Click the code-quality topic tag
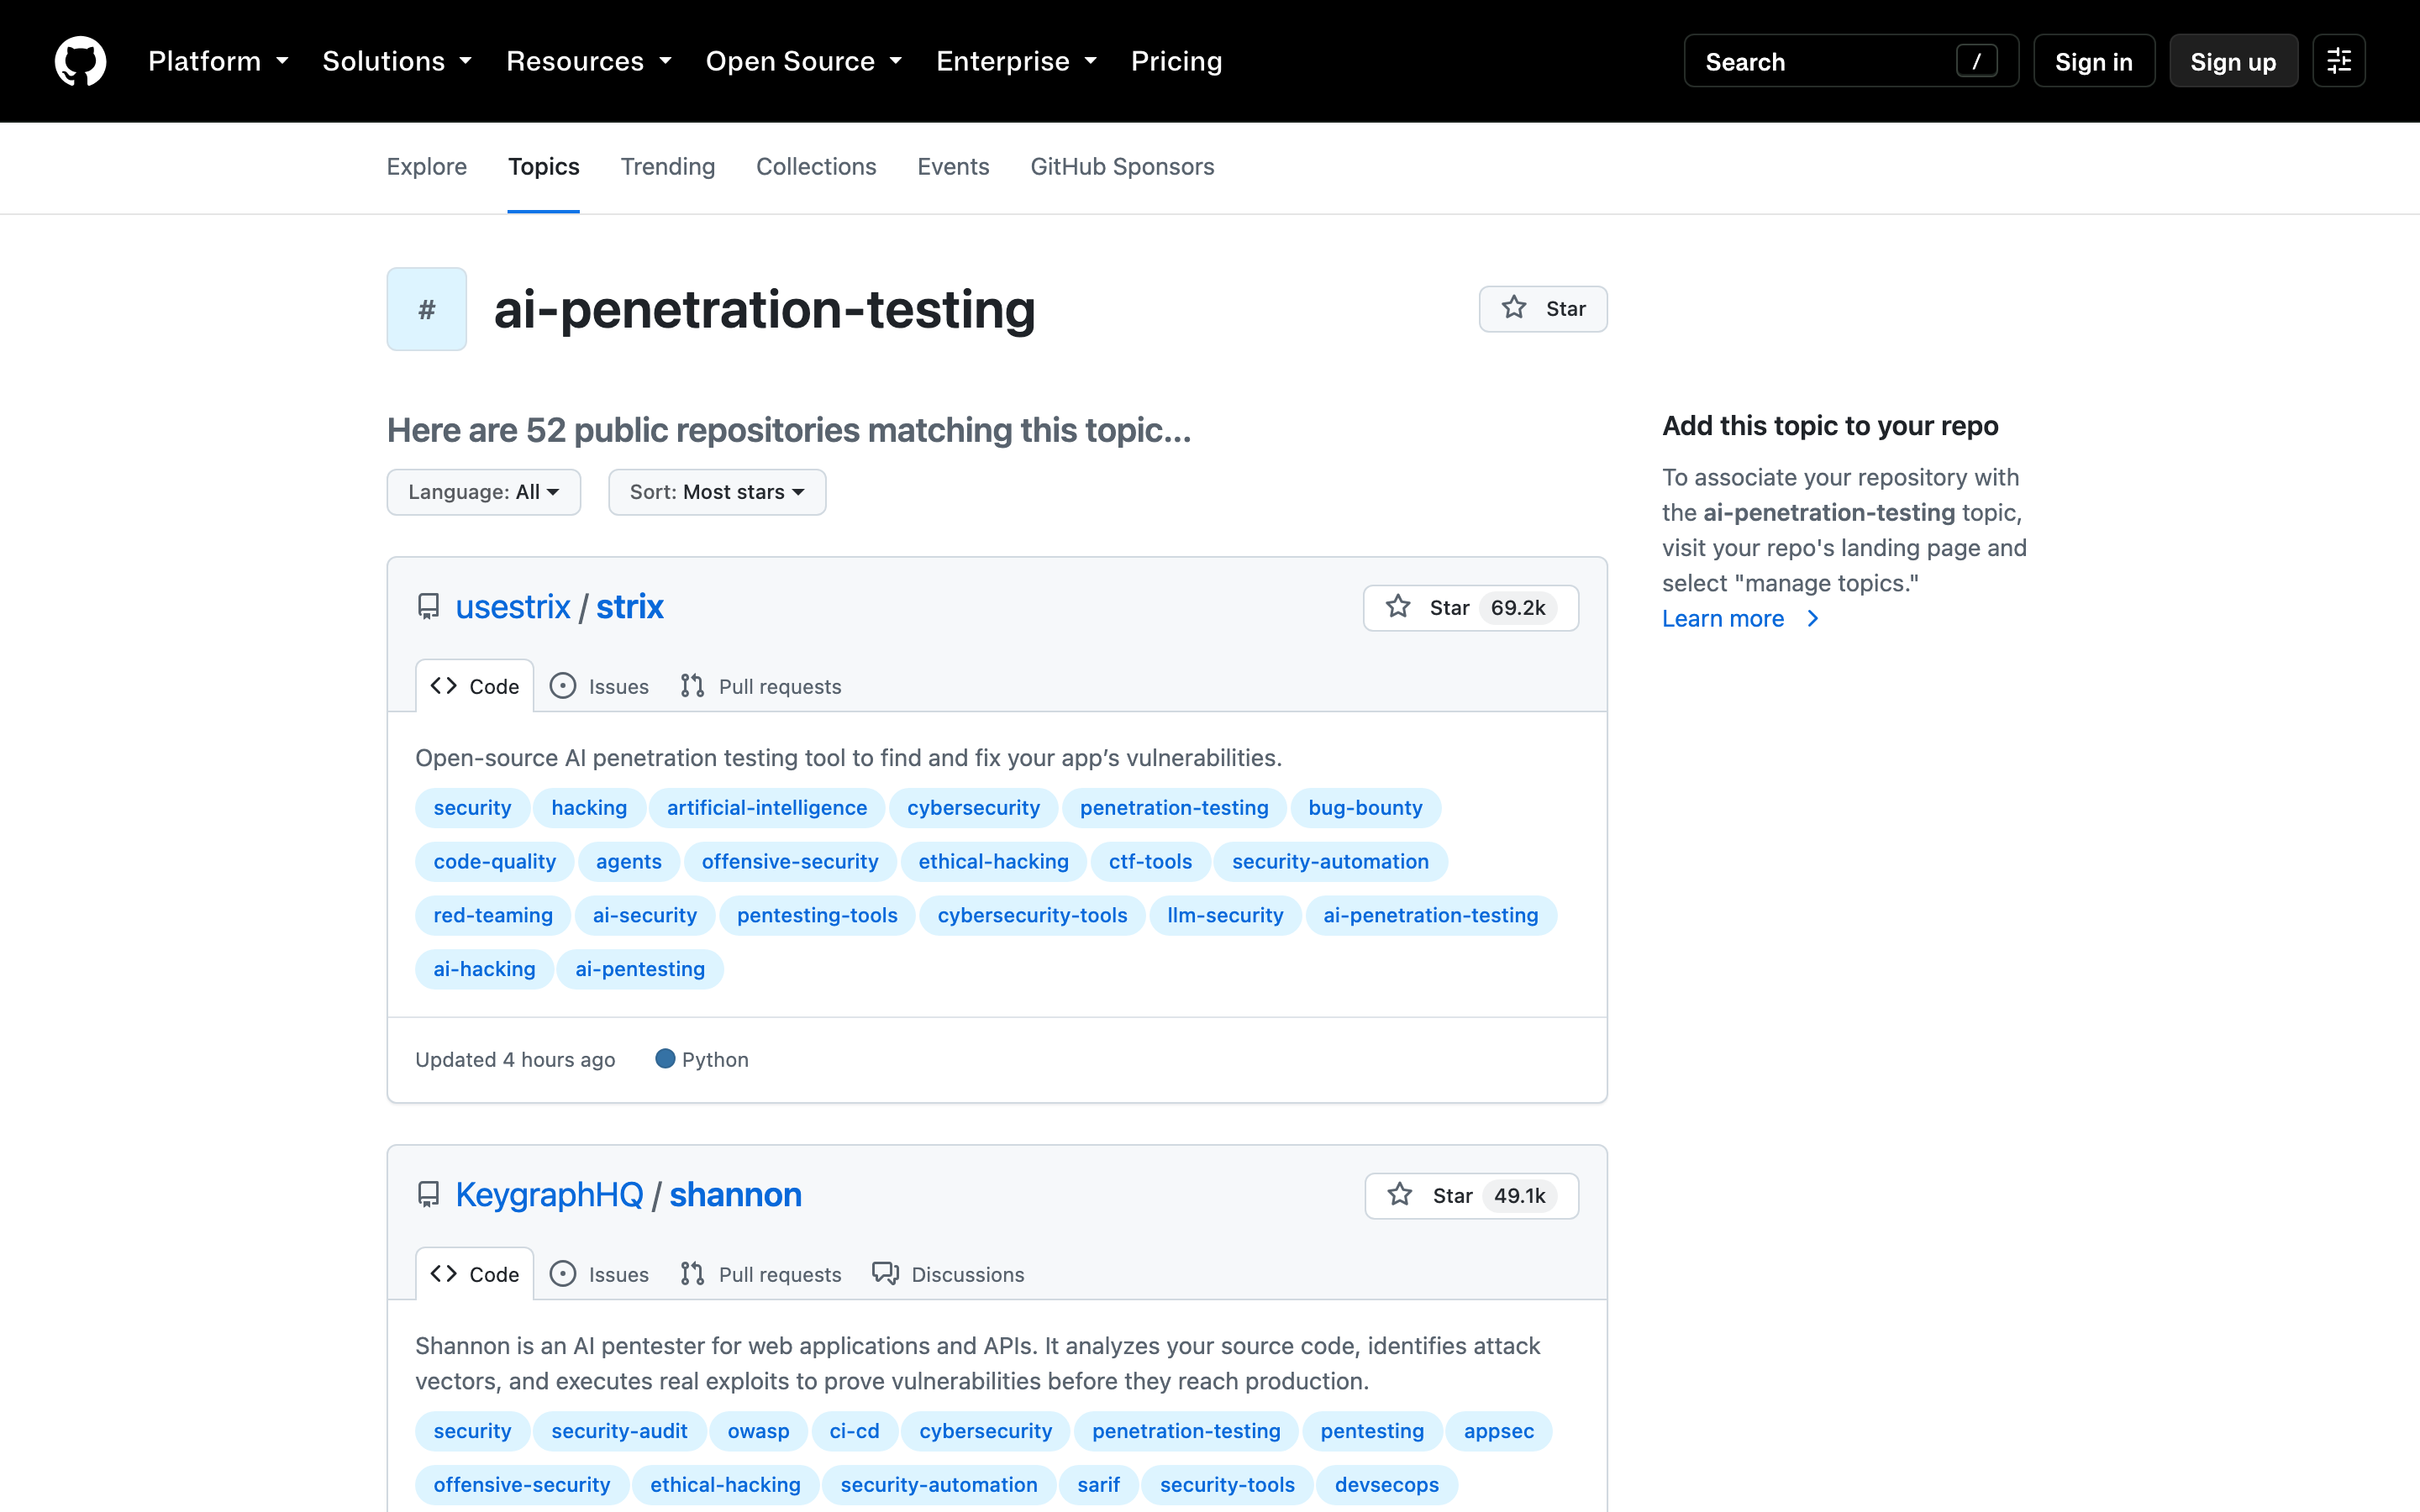Screen dimensions: 2420x1512 [494, 862]
